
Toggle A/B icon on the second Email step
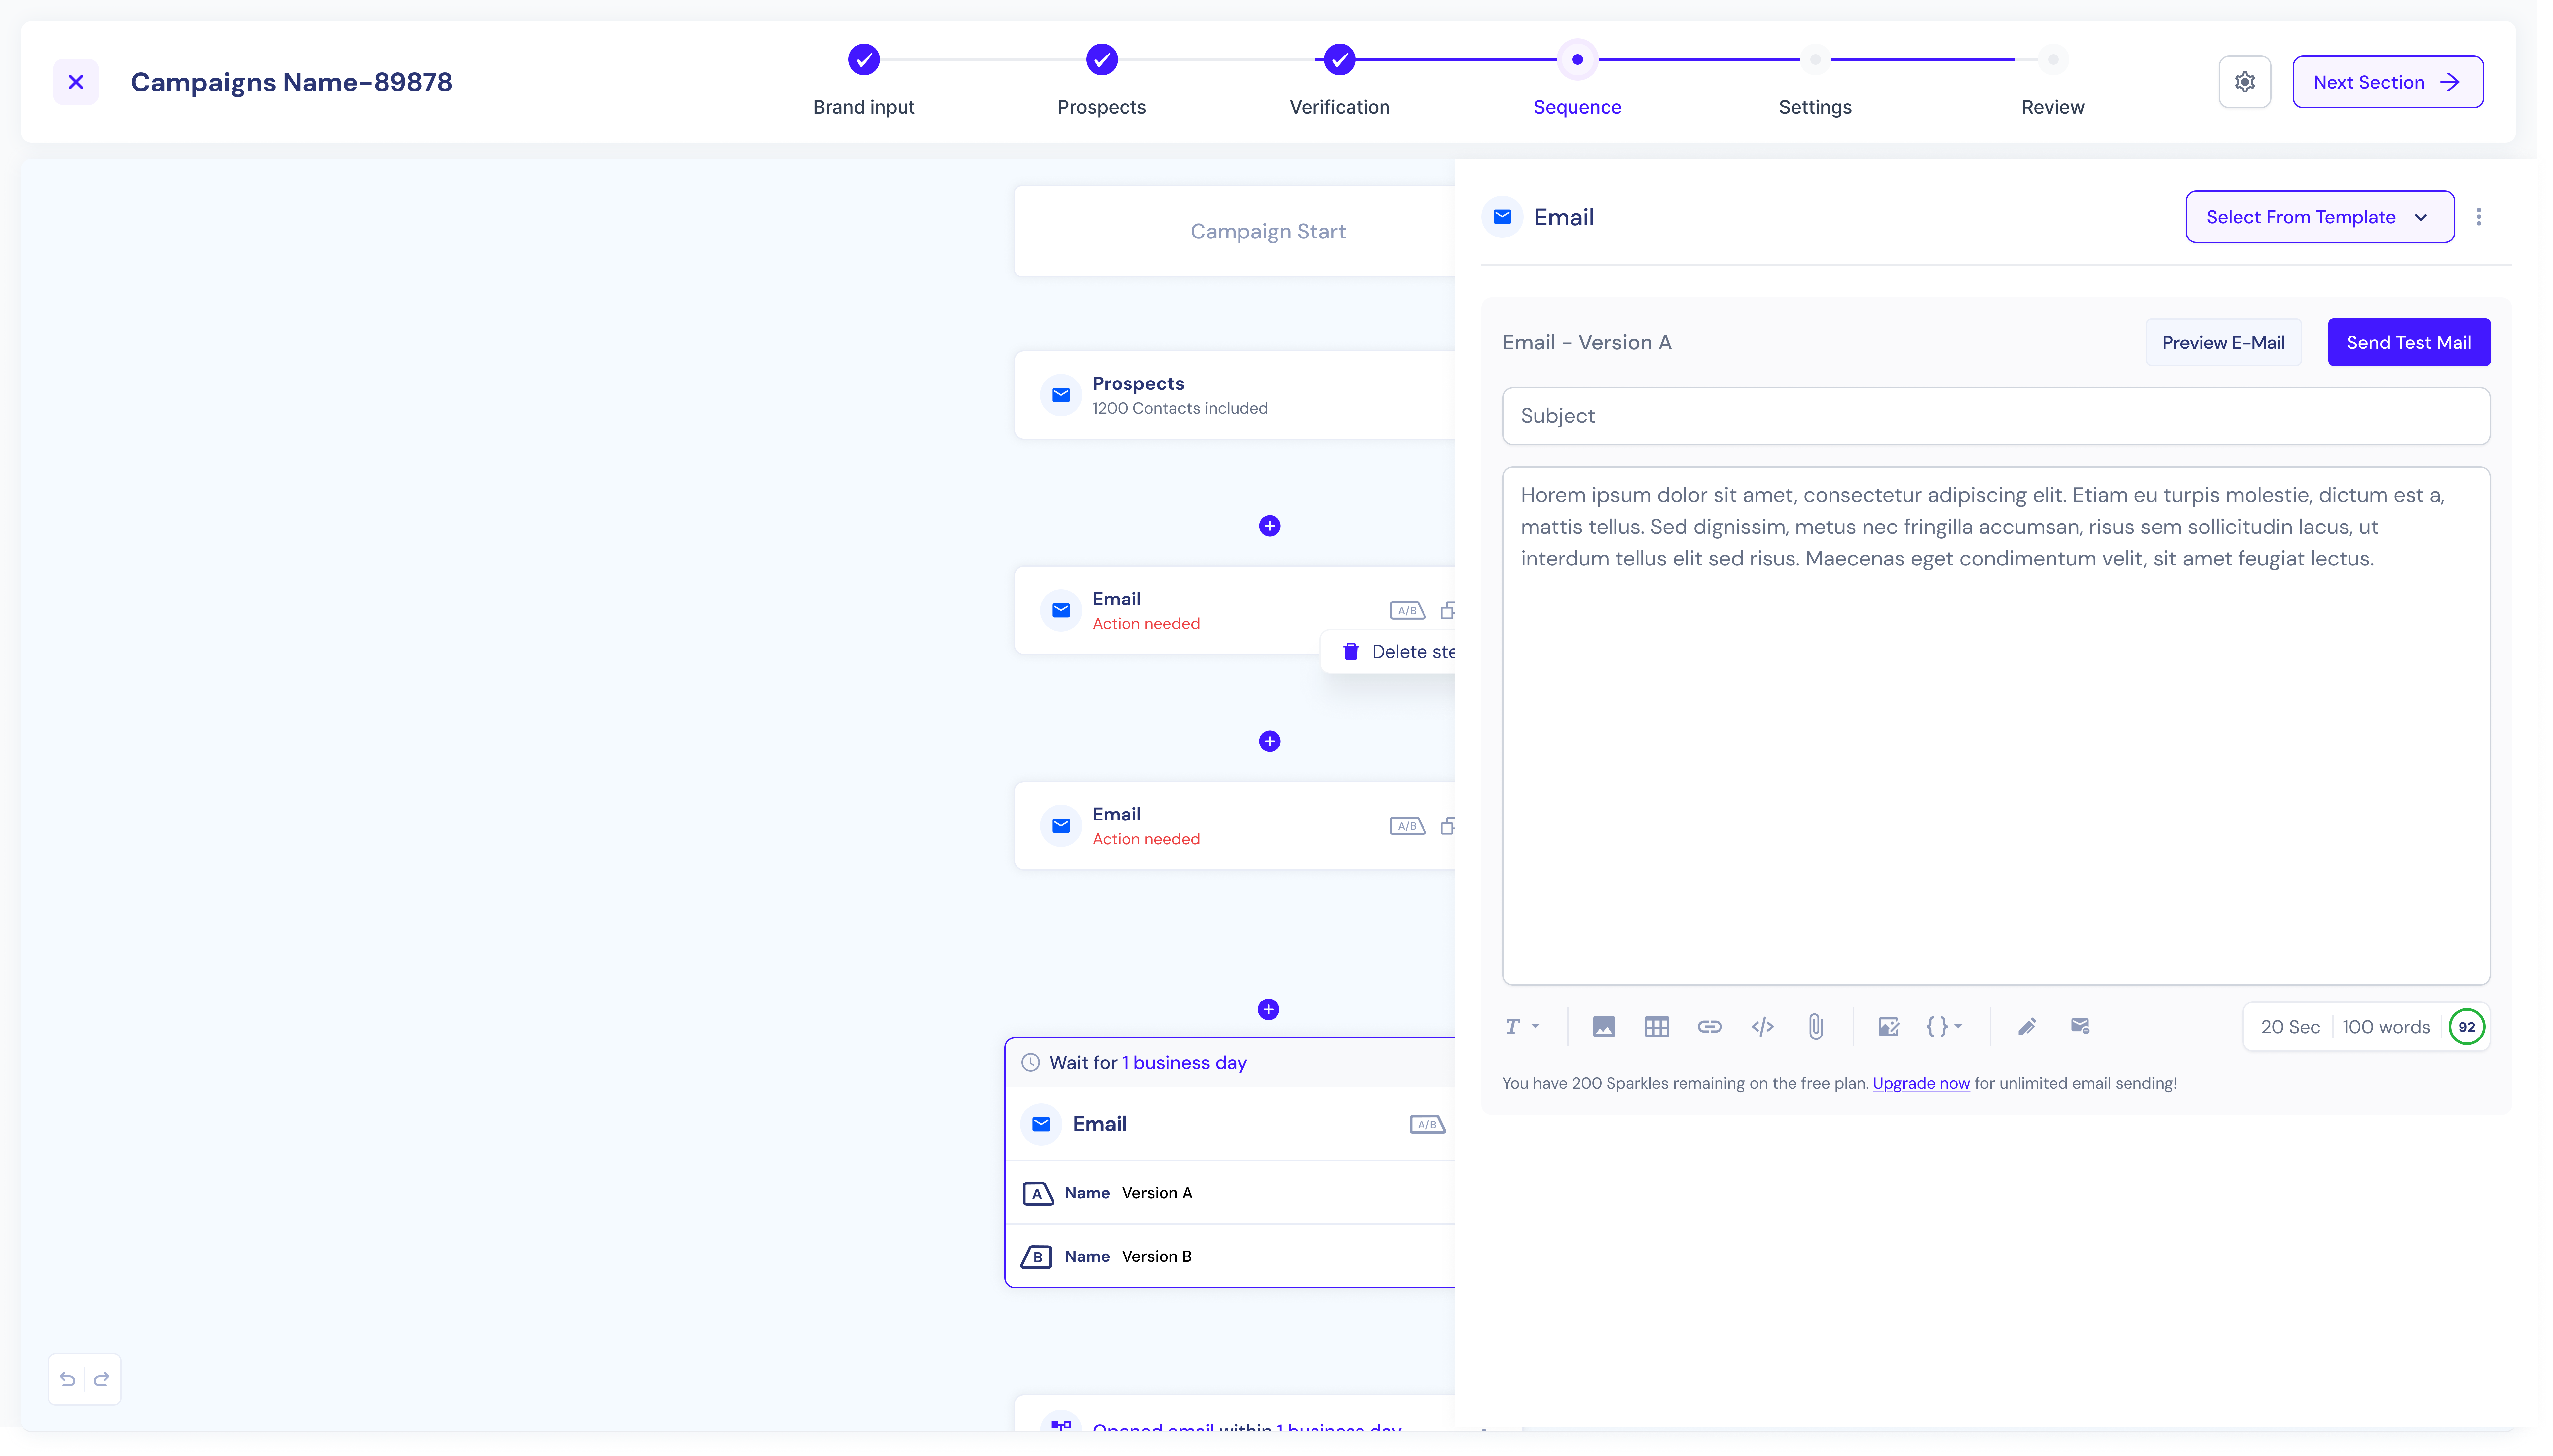point(1407,826)
